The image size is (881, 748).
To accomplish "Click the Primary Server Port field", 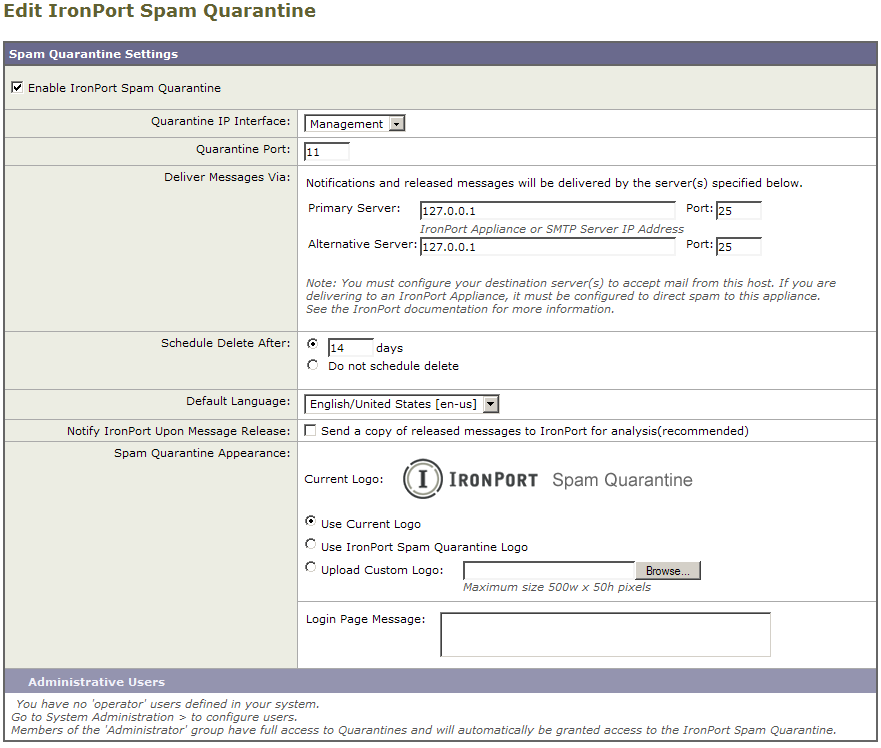I will pos(739,211).
